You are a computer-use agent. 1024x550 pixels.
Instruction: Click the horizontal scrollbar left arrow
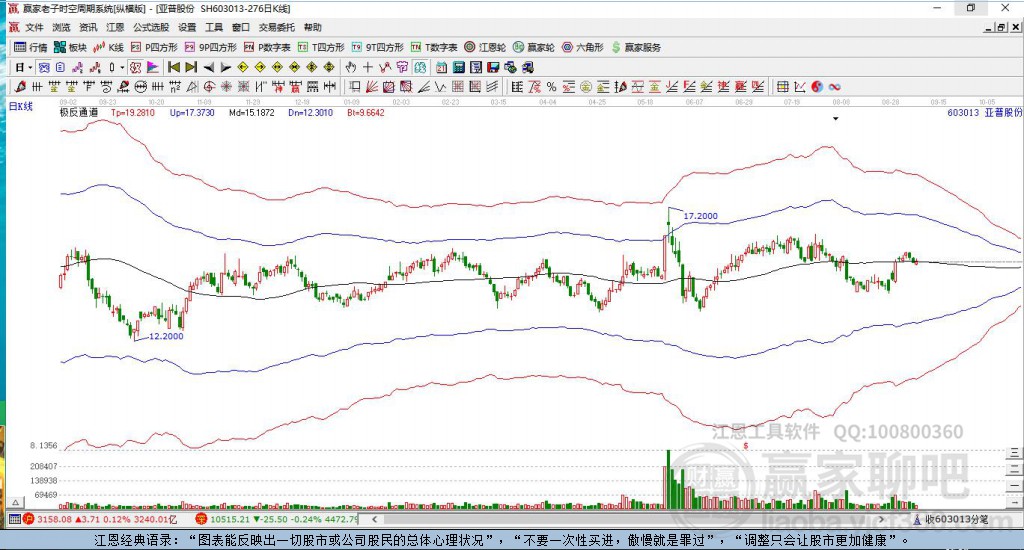coord(374,519)
